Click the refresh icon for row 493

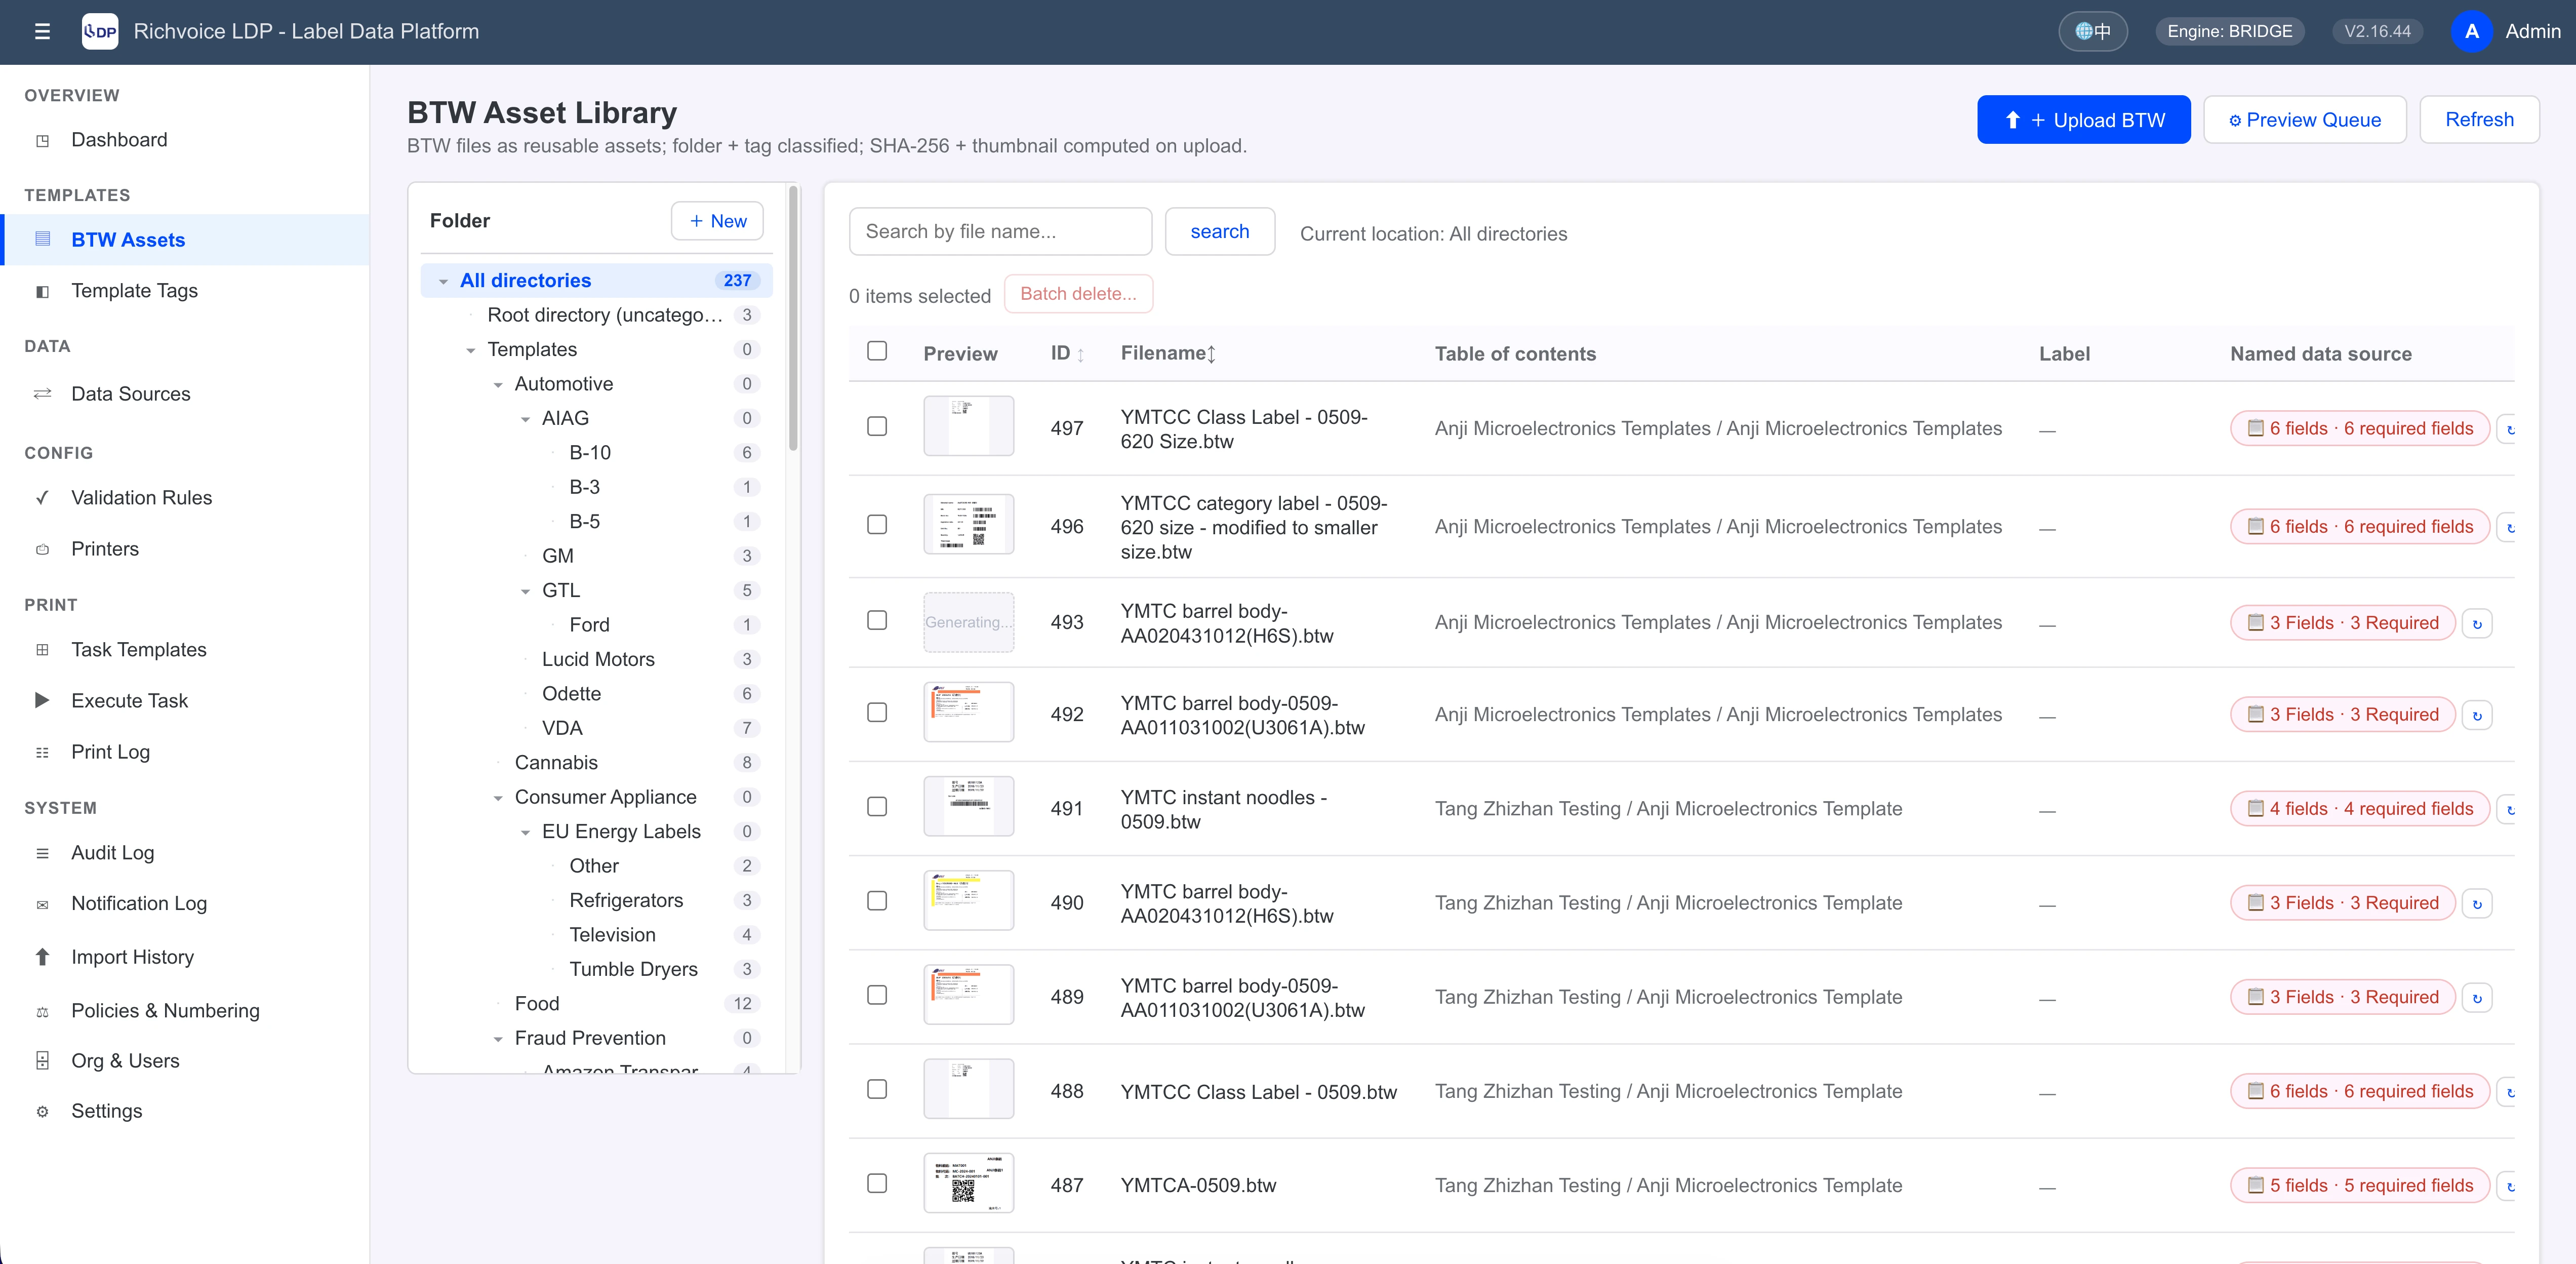point(2477,623)
